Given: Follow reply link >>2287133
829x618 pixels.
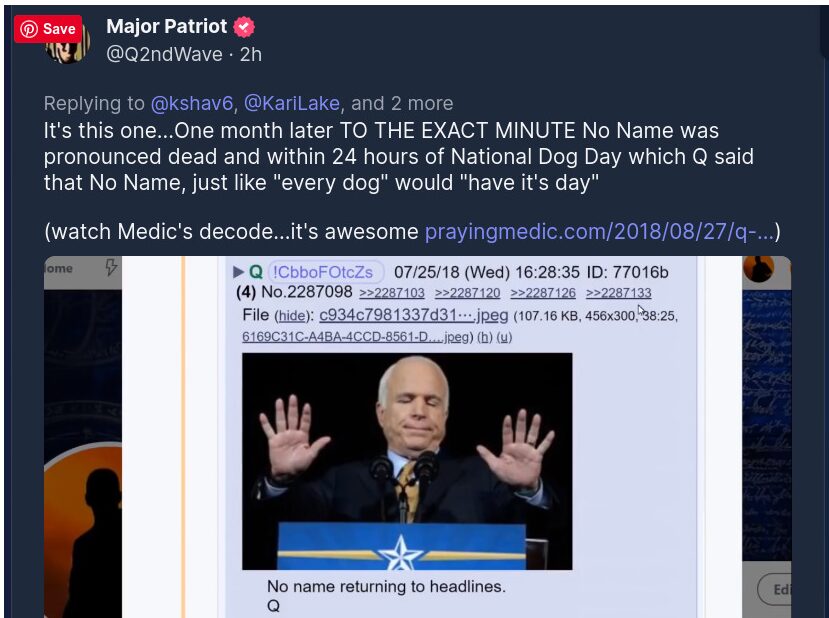Looking at the screenshot, I should pyautogui.click(x=619, y=293).
